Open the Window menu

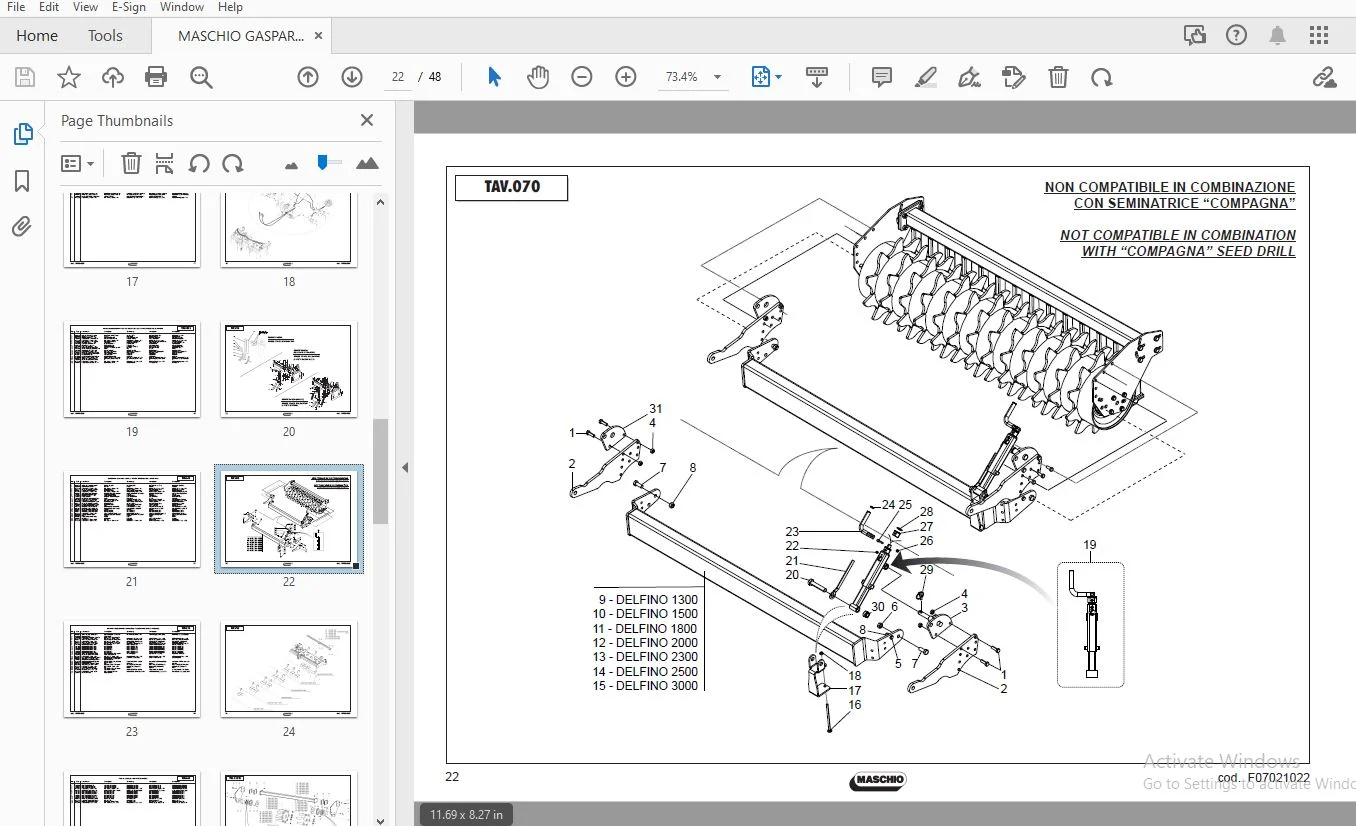182,7
